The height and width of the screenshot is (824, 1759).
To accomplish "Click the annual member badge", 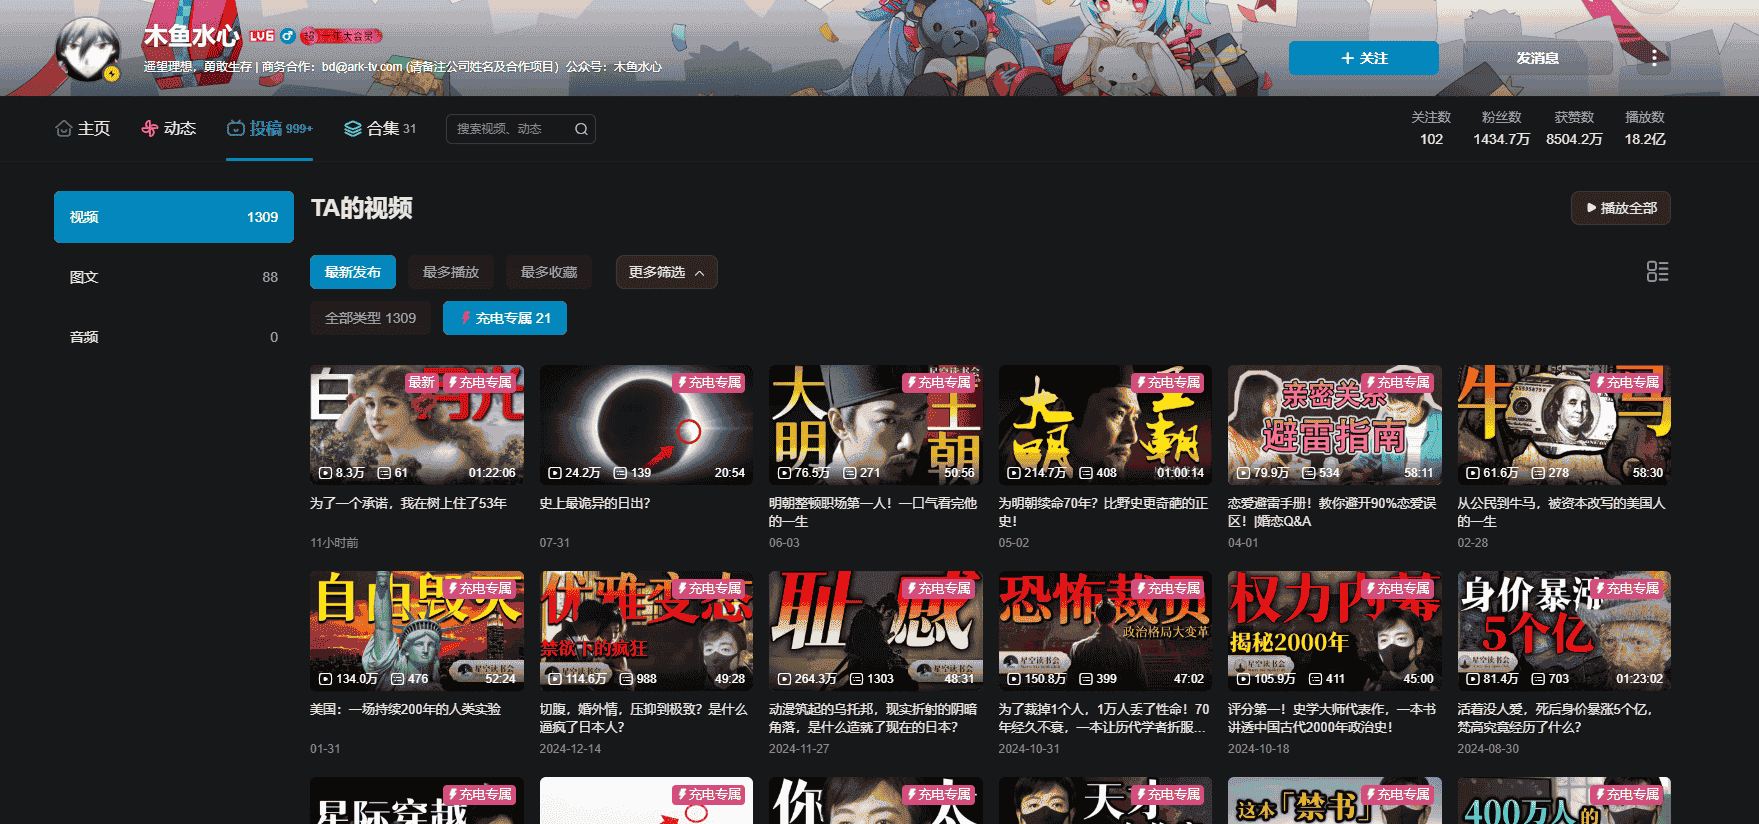I will point(342,36).
